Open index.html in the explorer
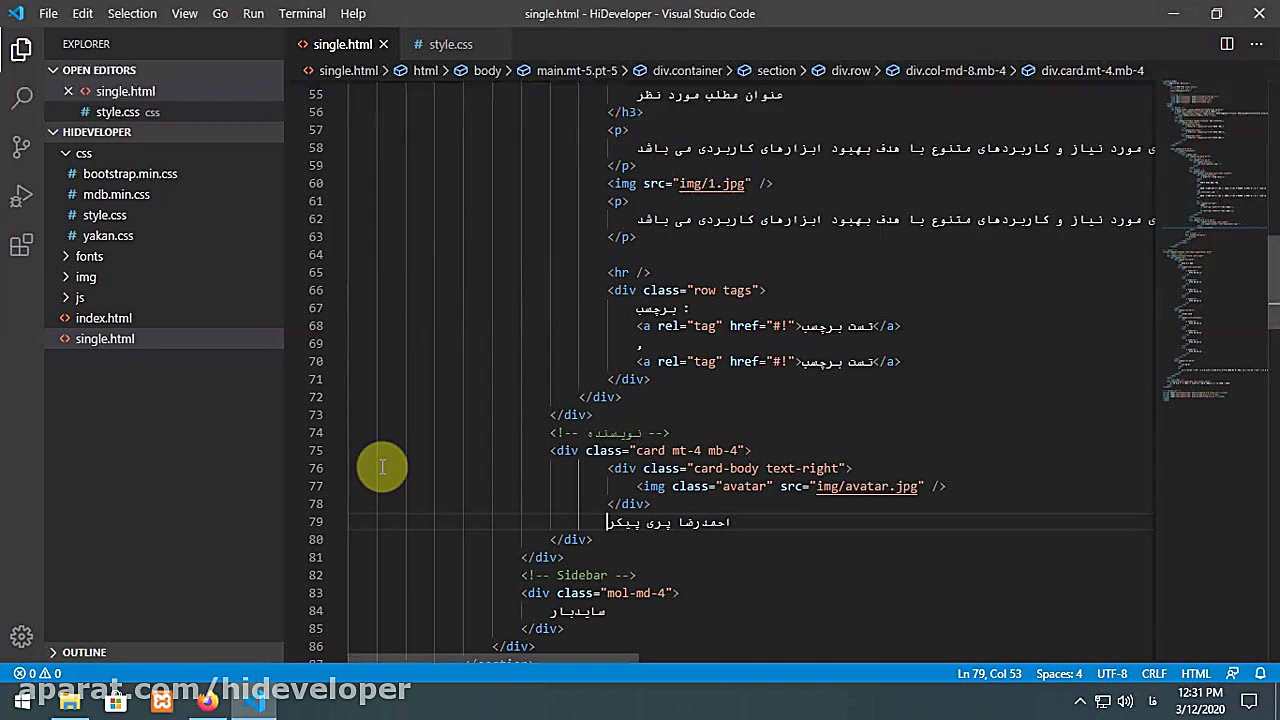The width and height of the screenshot is (1280, 720). click(103, 318)
